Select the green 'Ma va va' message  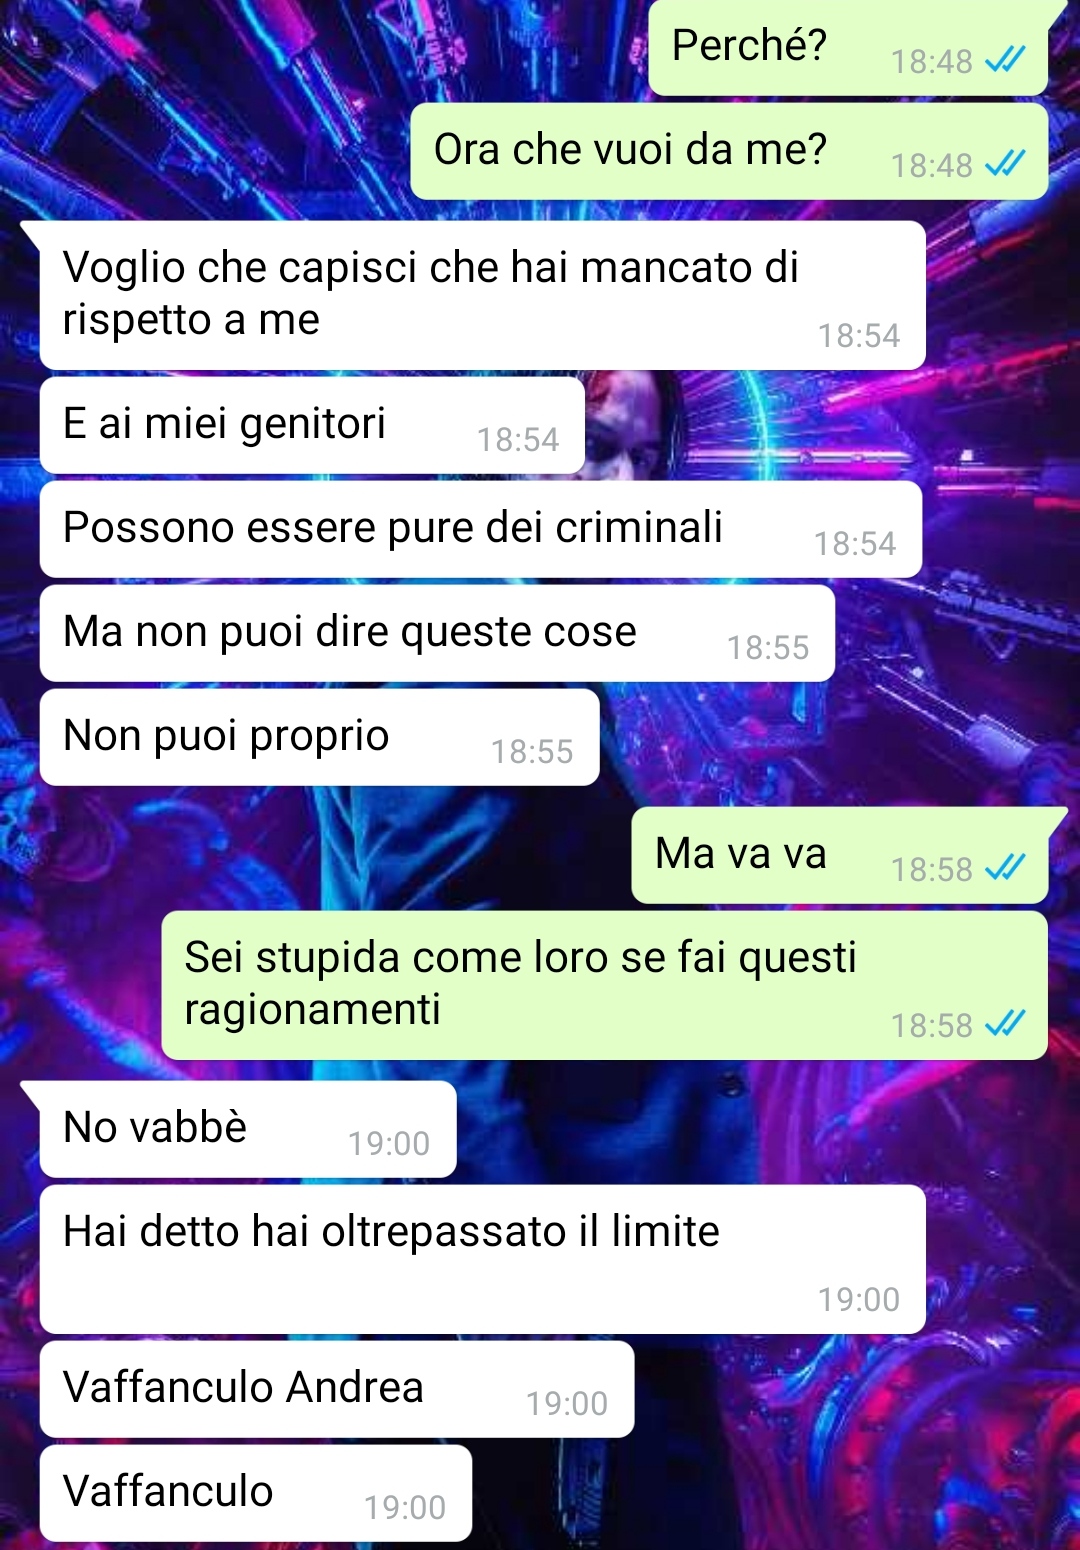point(839,855)
